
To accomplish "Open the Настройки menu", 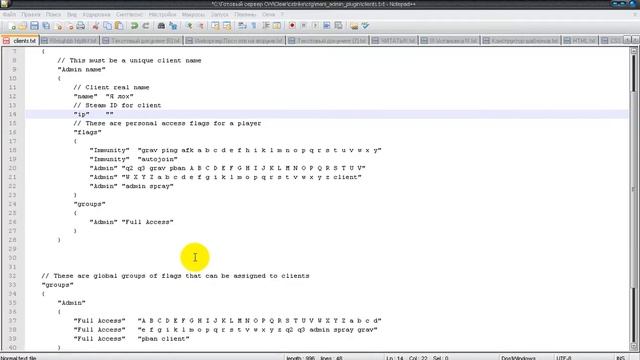I will [162, 14].
